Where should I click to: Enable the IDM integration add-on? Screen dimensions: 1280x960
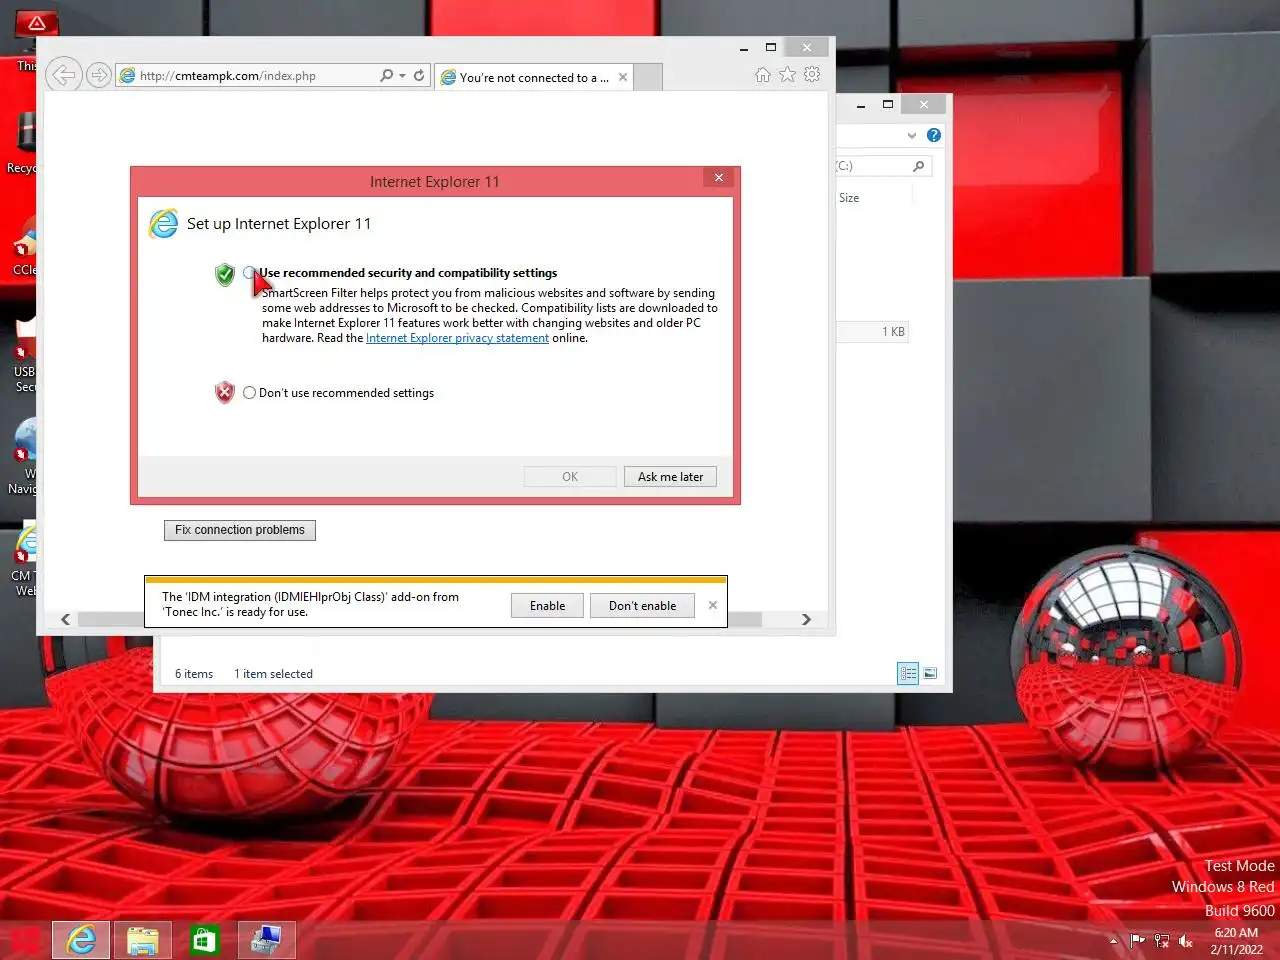coord(547,606)
